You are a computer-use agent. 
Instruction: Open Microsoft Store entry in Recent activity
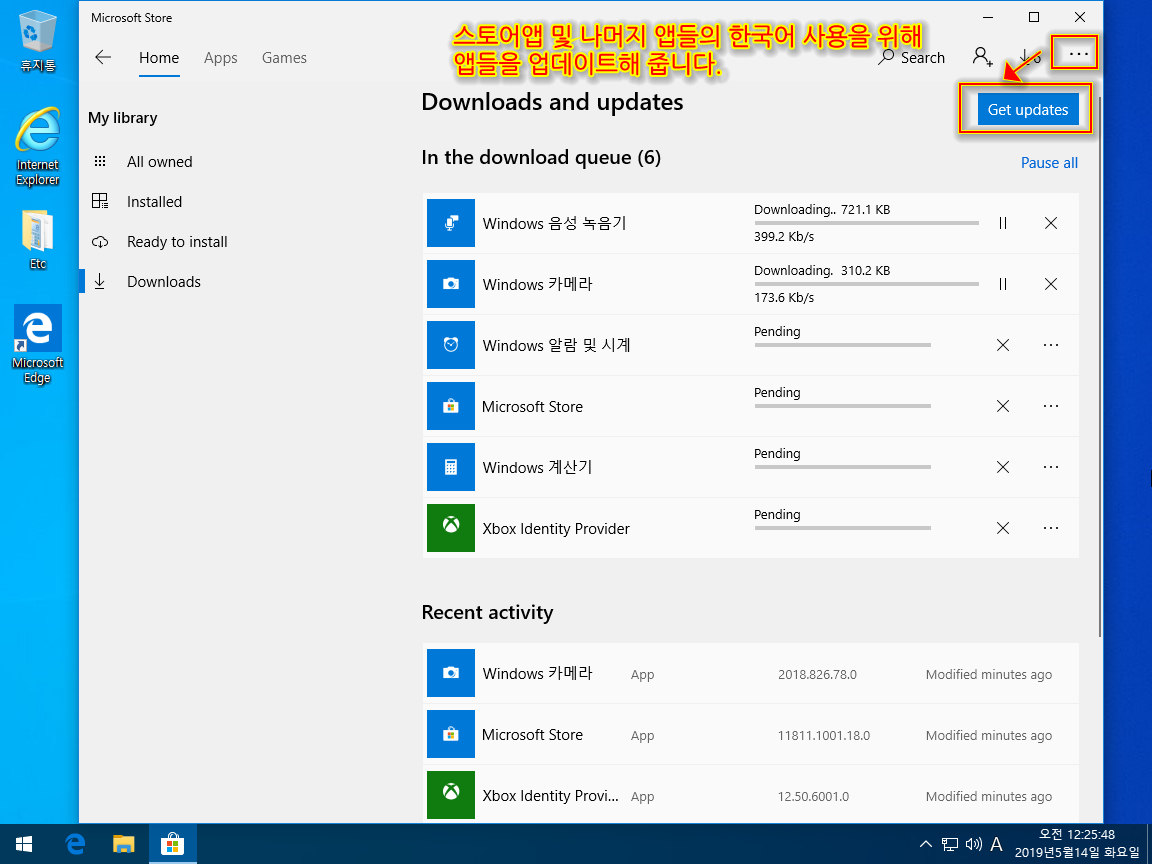point(751,735)
